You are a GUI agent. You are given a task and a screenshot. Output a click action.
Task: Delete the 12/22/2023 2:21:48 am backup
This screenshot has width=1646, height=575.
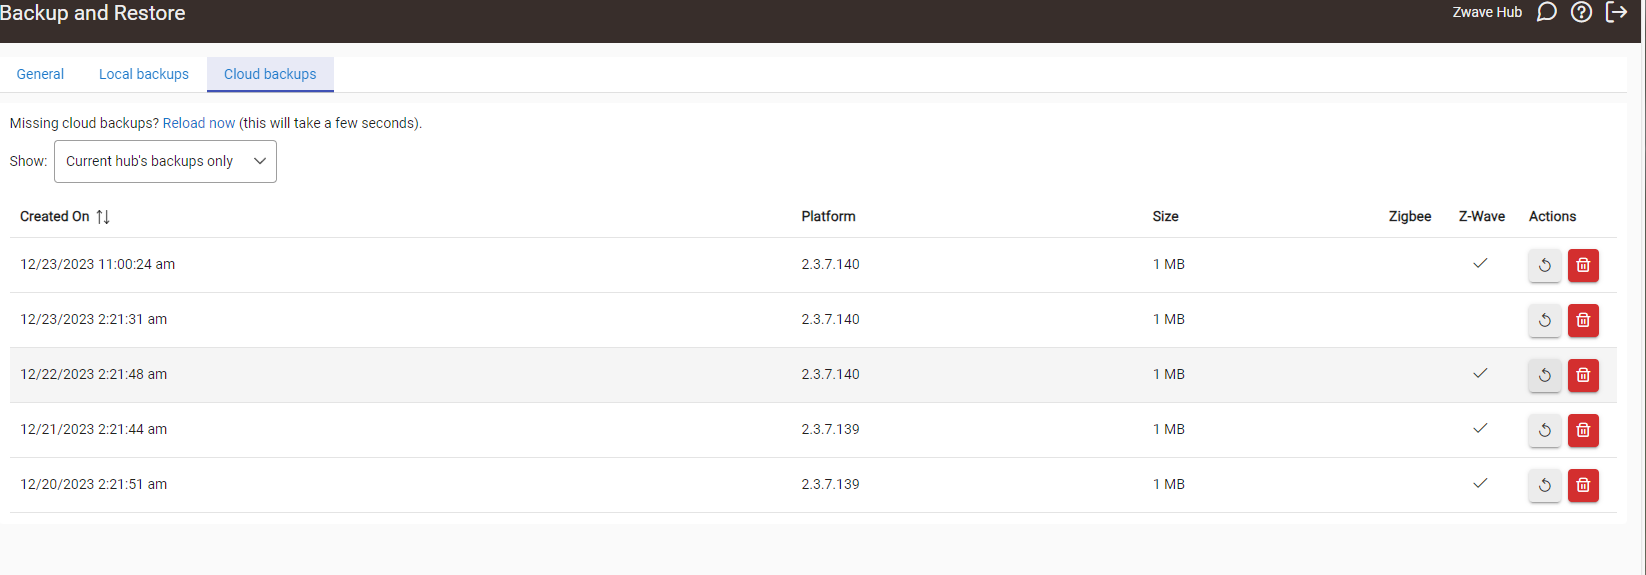point(1583,376)
